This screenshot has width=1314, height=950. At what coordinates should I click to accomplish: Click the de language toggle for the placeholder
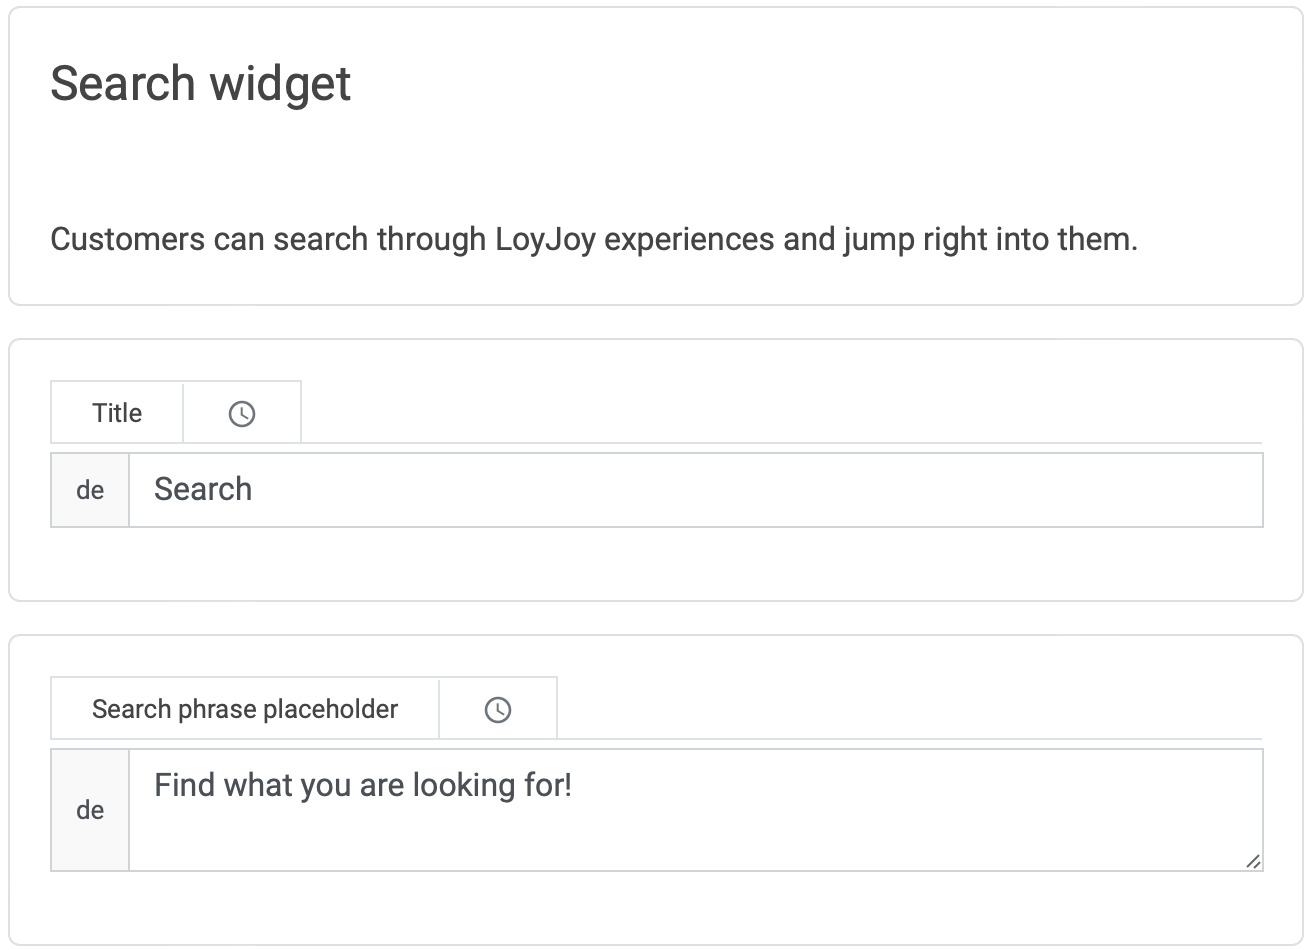tap(90, 810)
